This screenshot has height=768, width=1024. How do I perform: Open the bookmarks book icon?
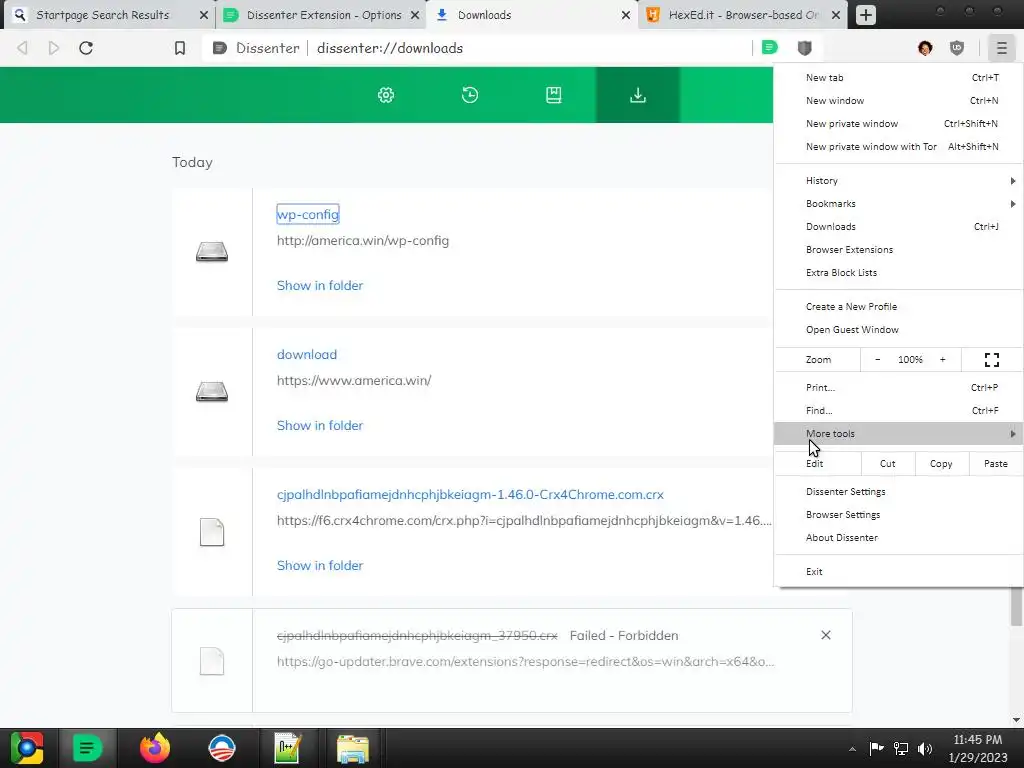pos(554,95)
